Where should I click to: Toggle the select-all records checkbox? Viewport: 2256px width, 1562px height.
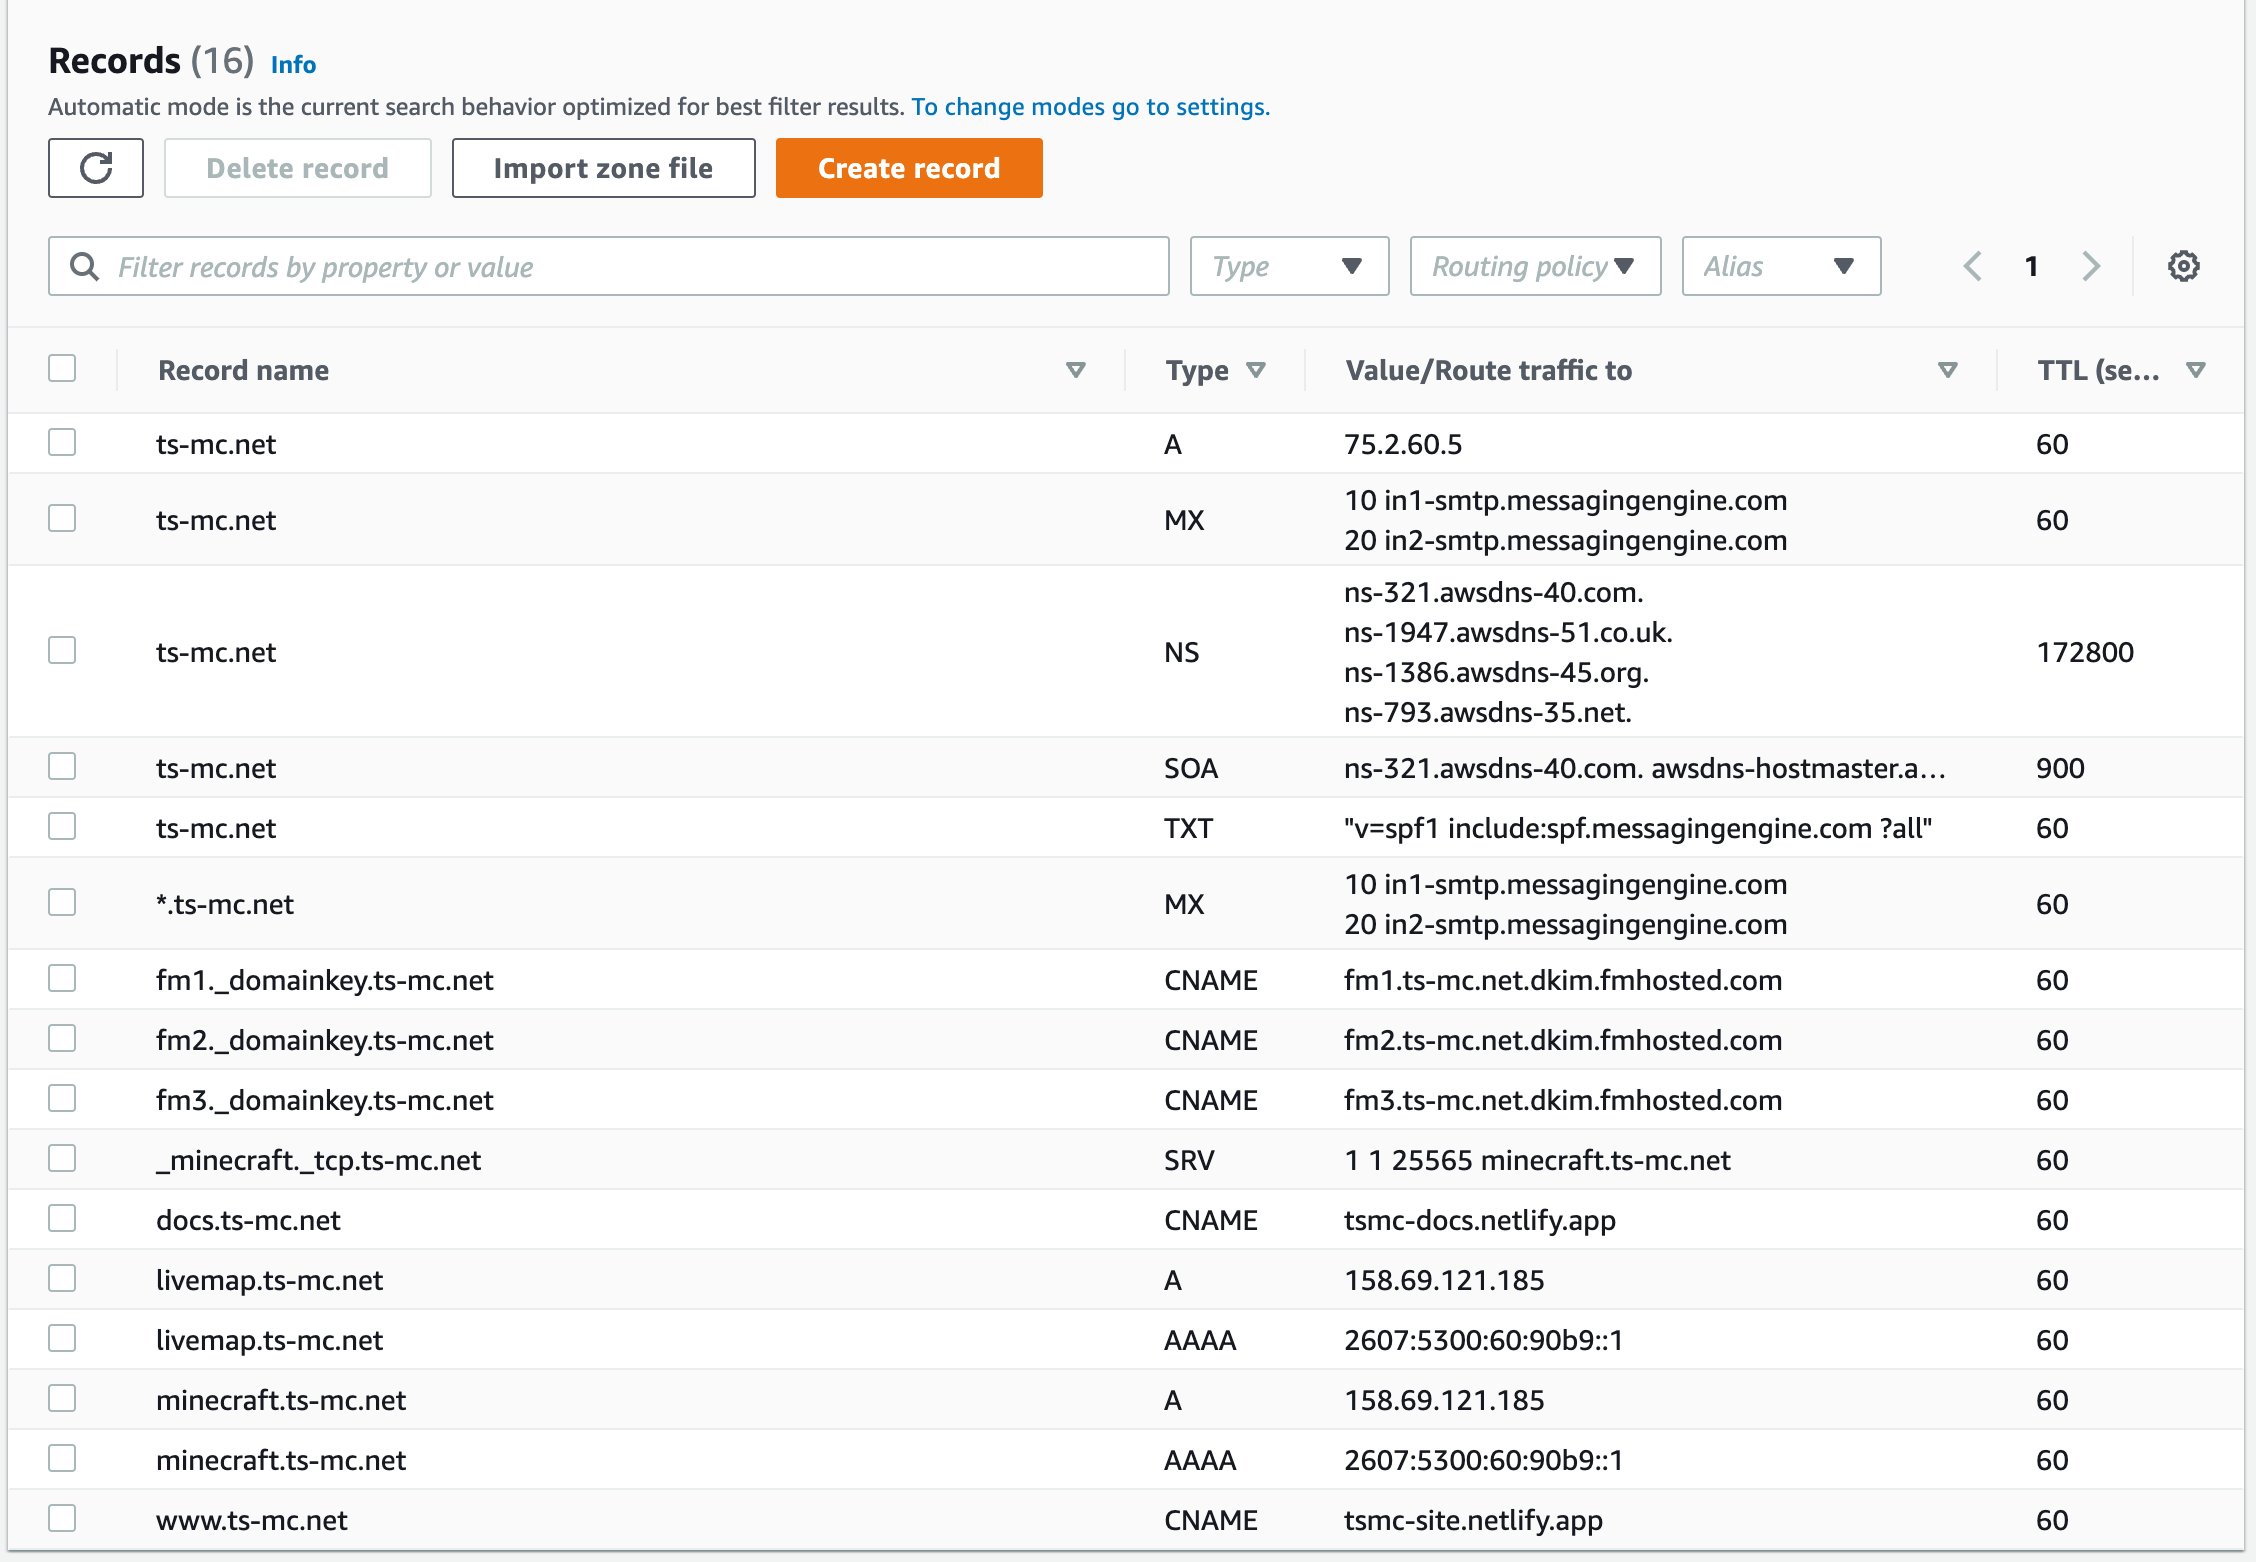(62, 368)
